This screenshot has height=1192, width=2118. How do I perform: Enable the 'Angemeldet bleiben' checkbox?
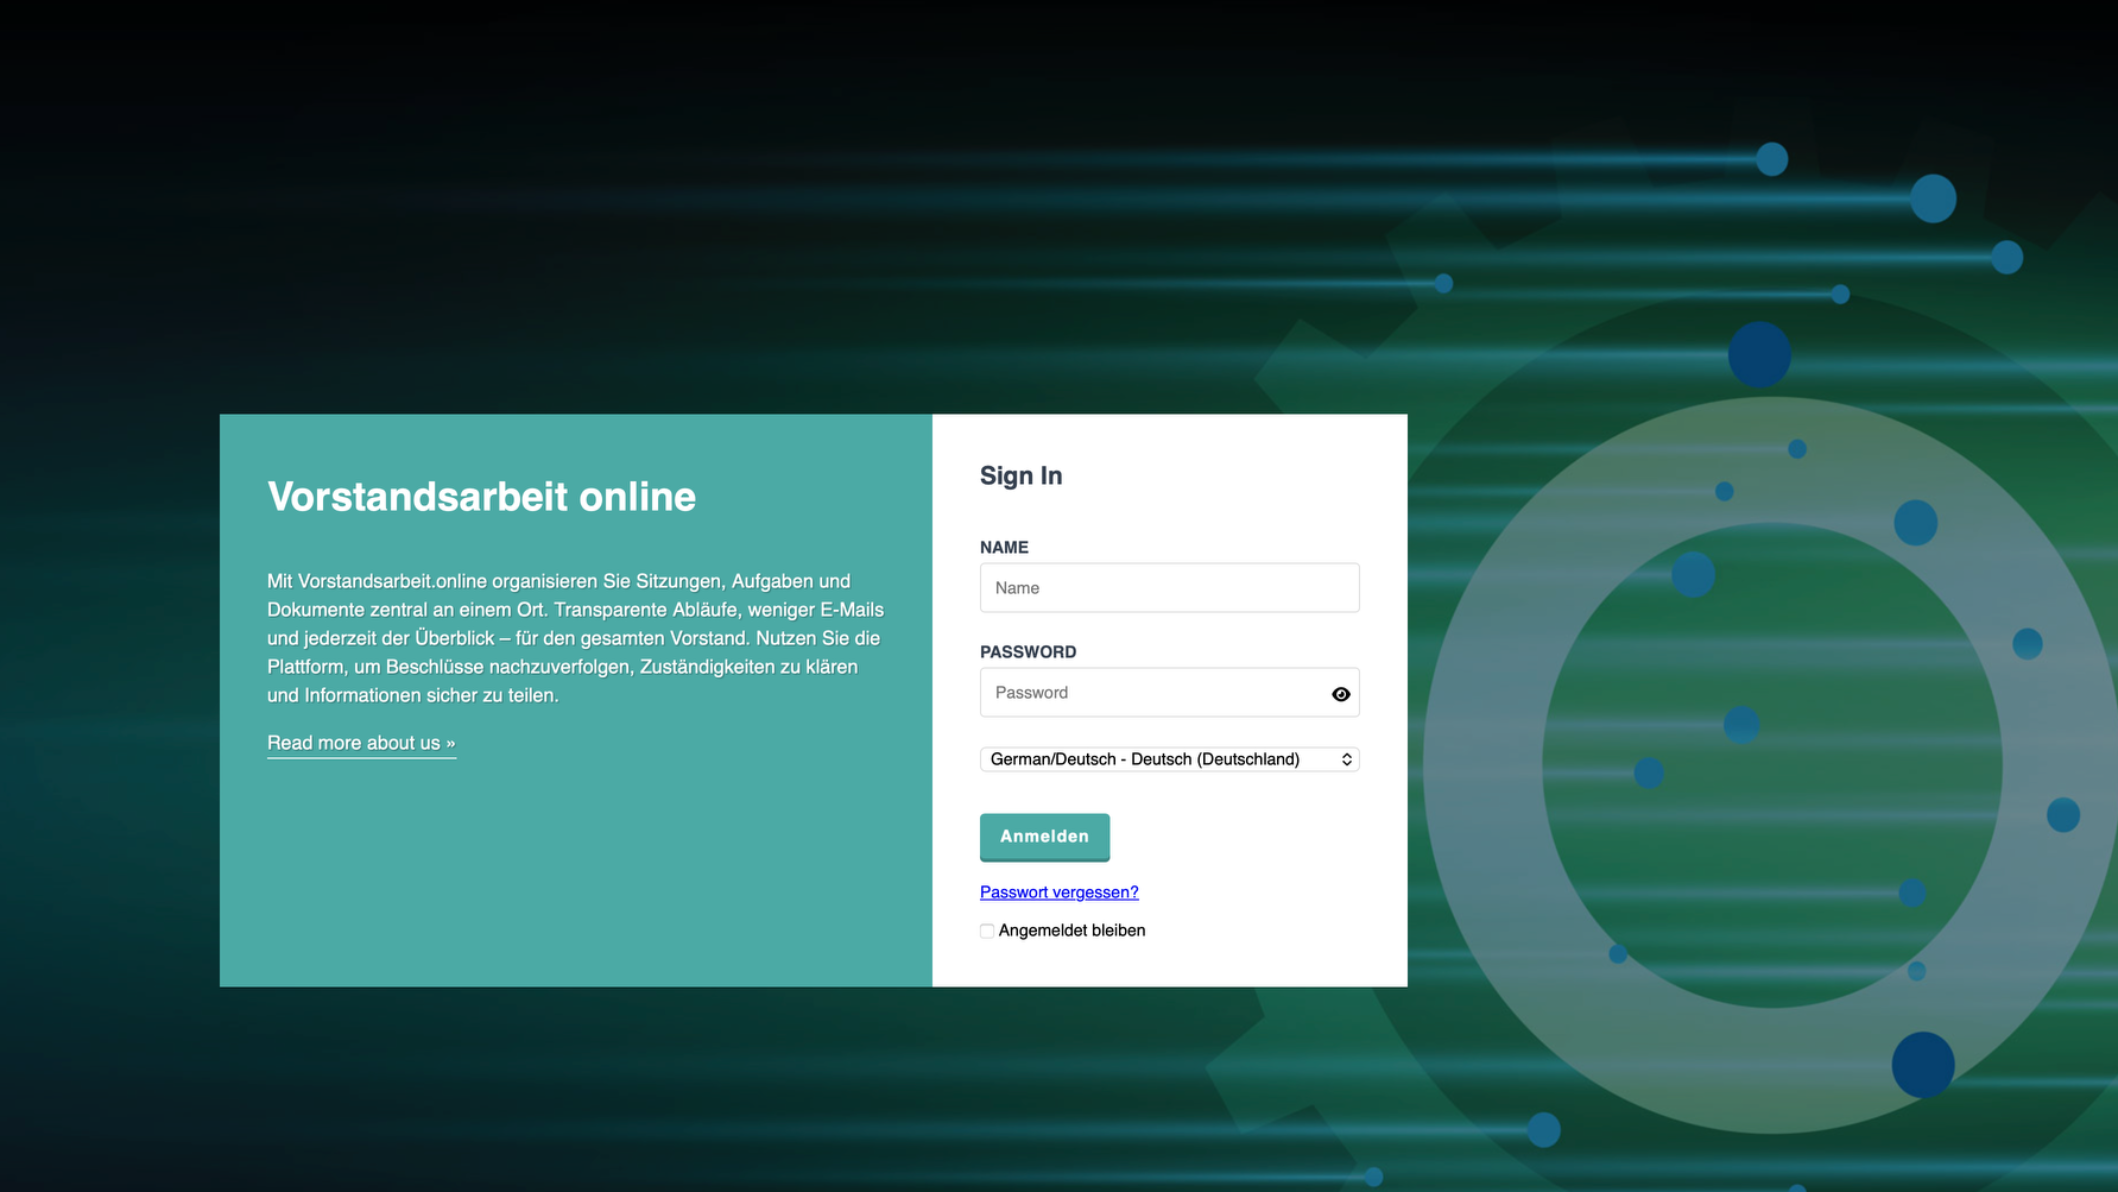[987, 931]
